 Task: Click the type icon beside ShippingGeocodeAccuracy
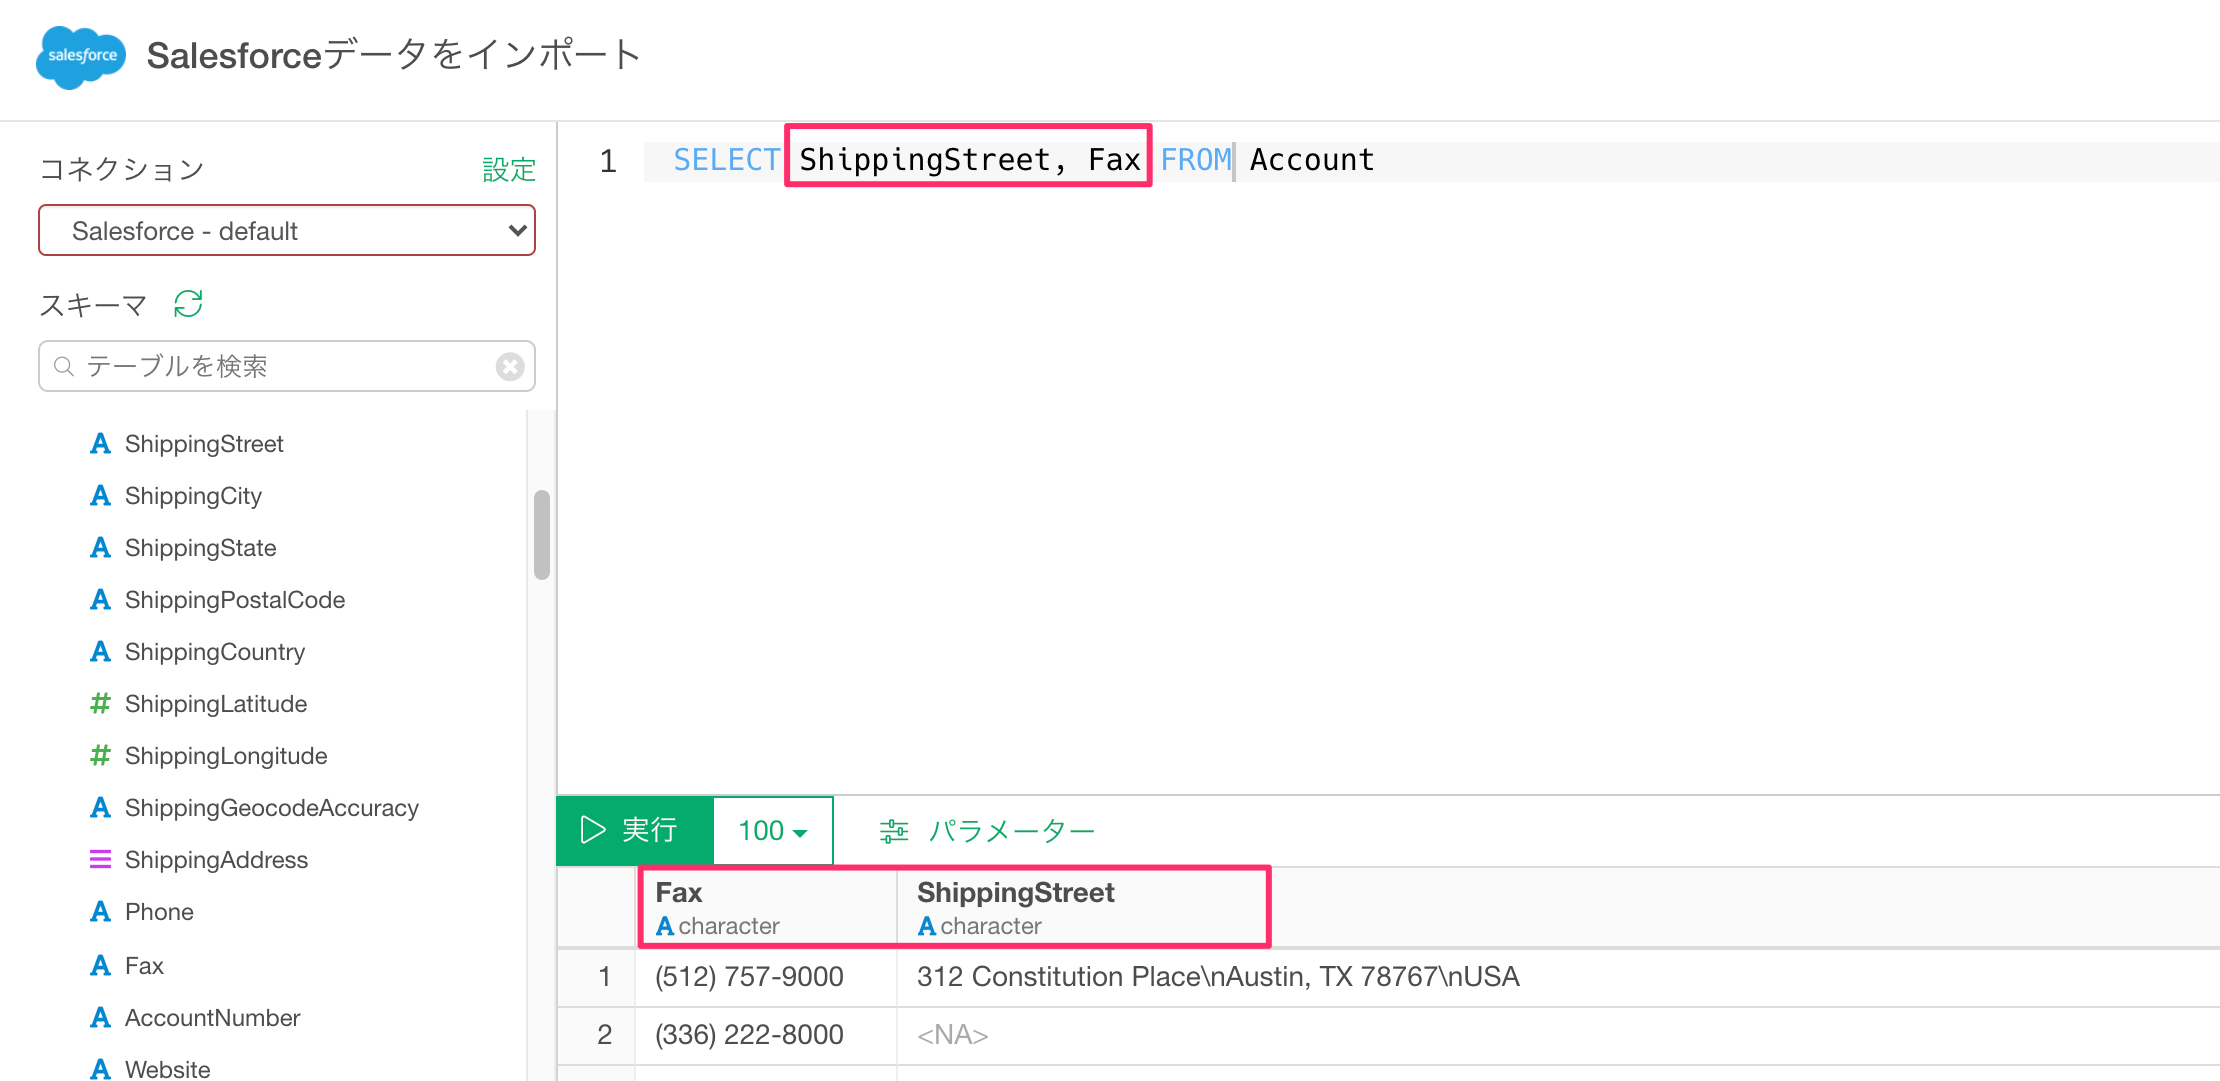[x=100, y=808]
